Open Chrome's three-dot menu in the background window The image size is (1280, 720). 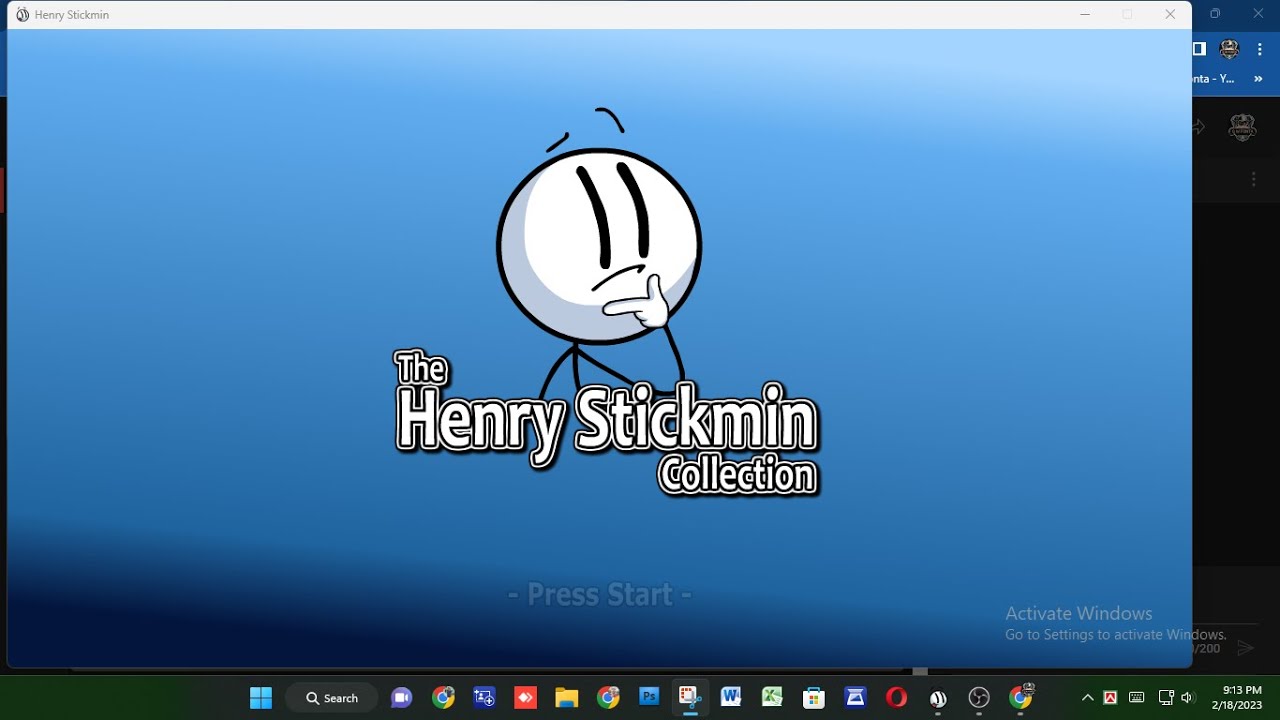tap(1260, 49)
